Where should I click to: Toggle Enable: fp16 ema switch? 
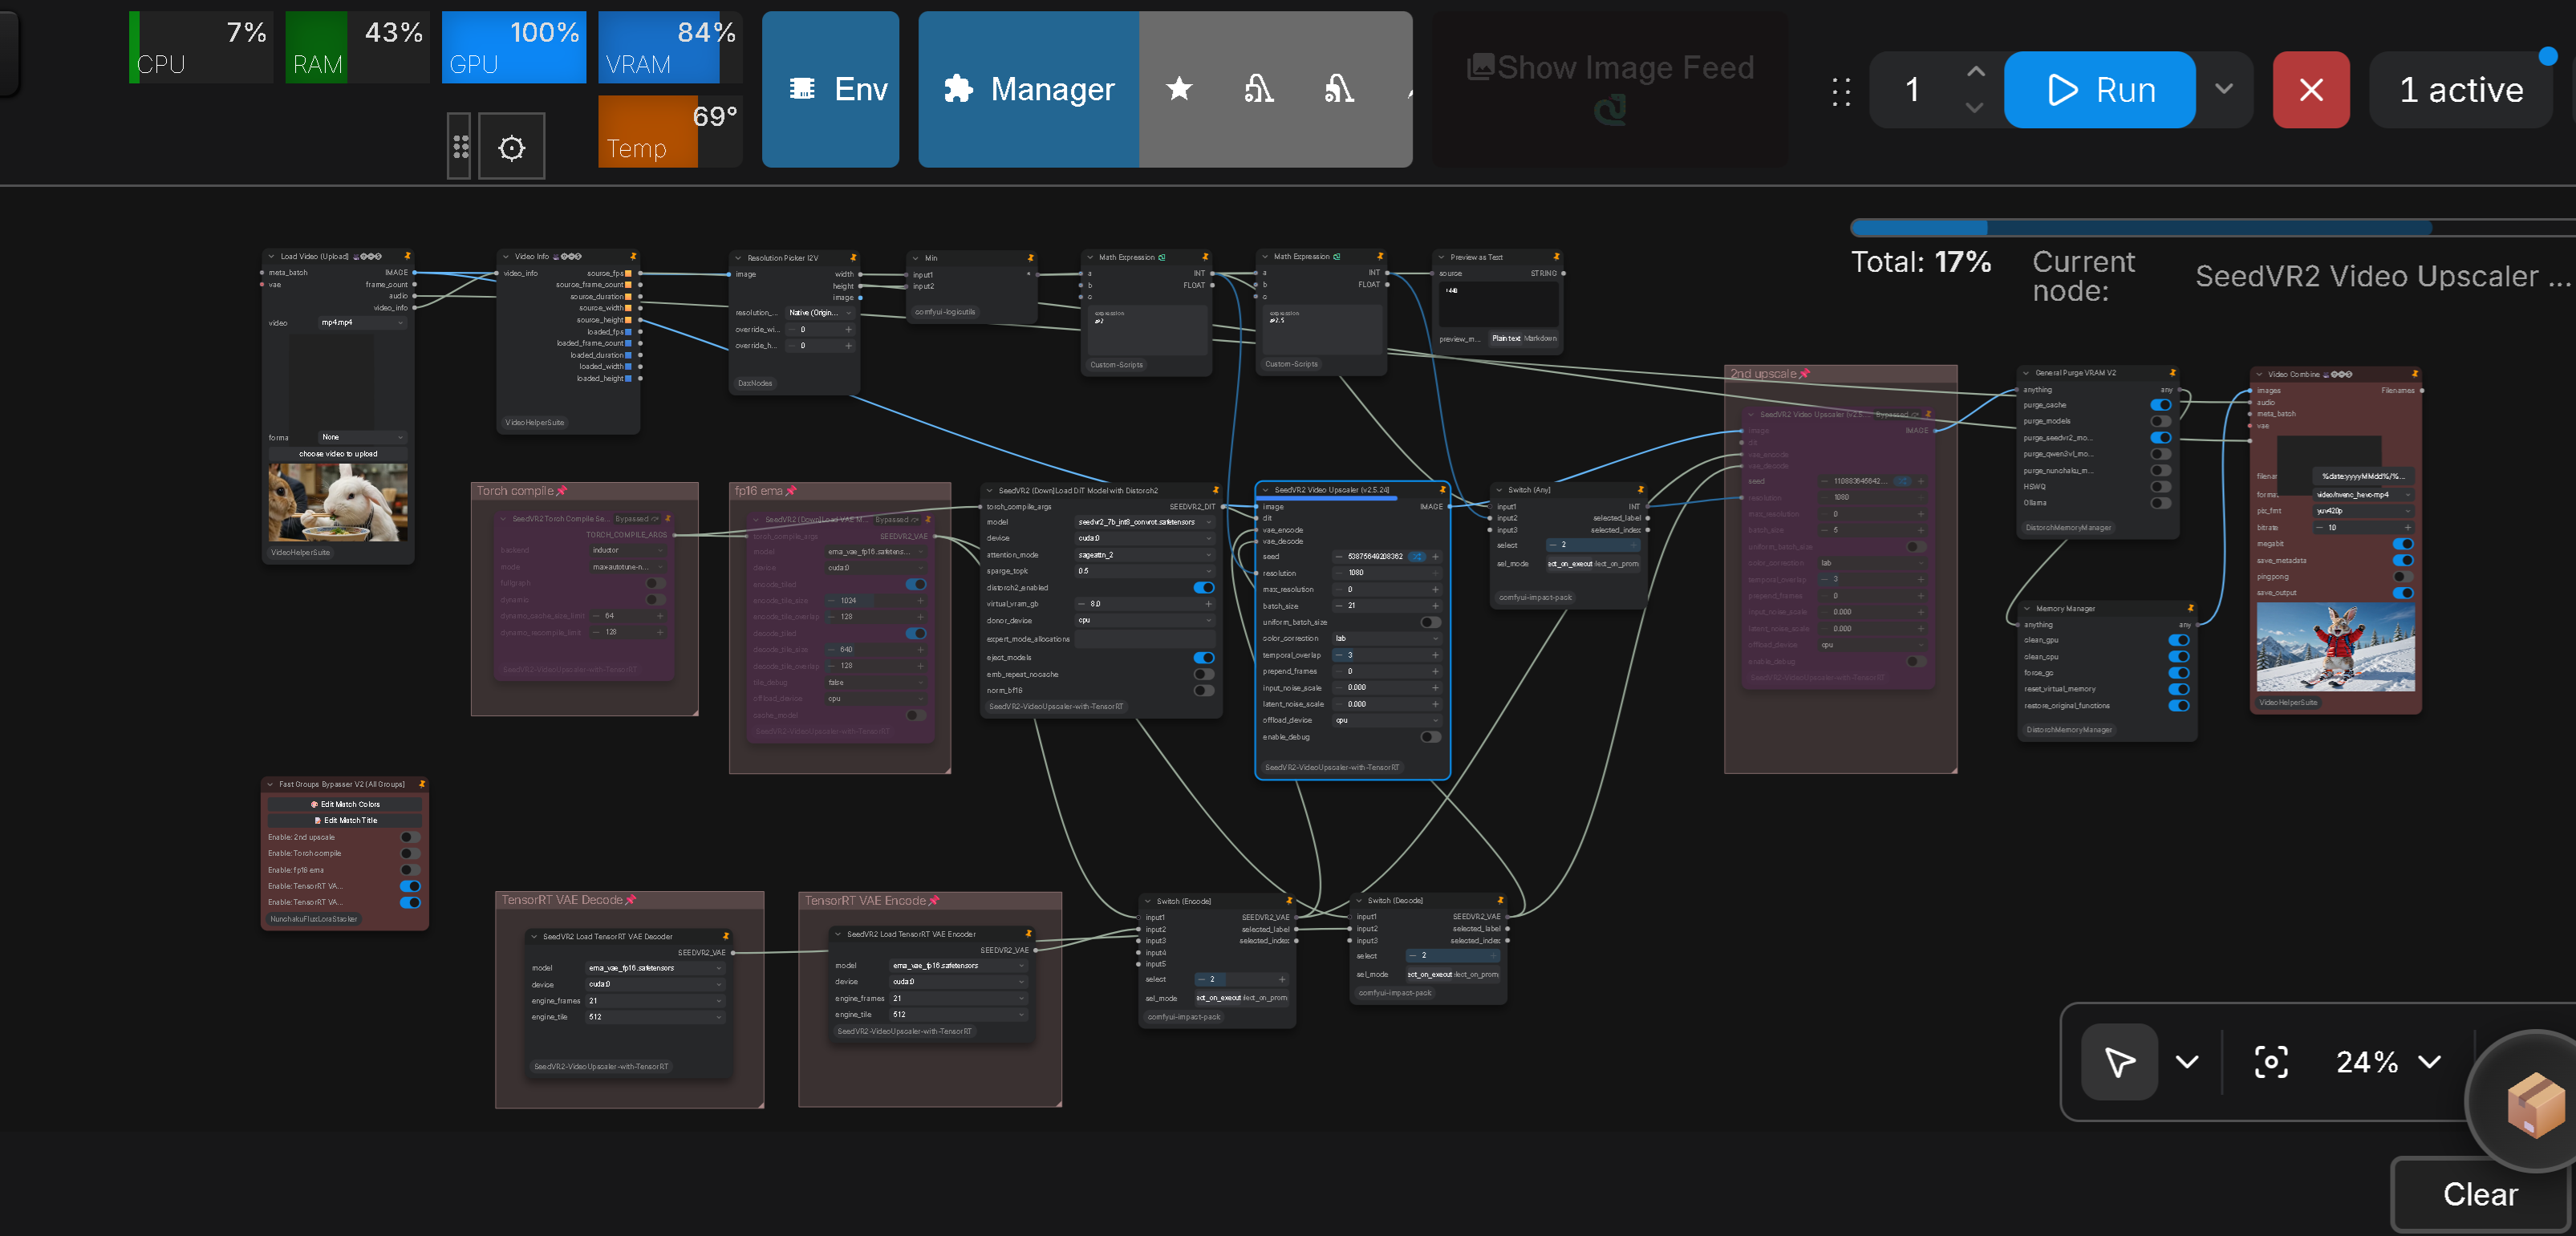pos(410,869)
